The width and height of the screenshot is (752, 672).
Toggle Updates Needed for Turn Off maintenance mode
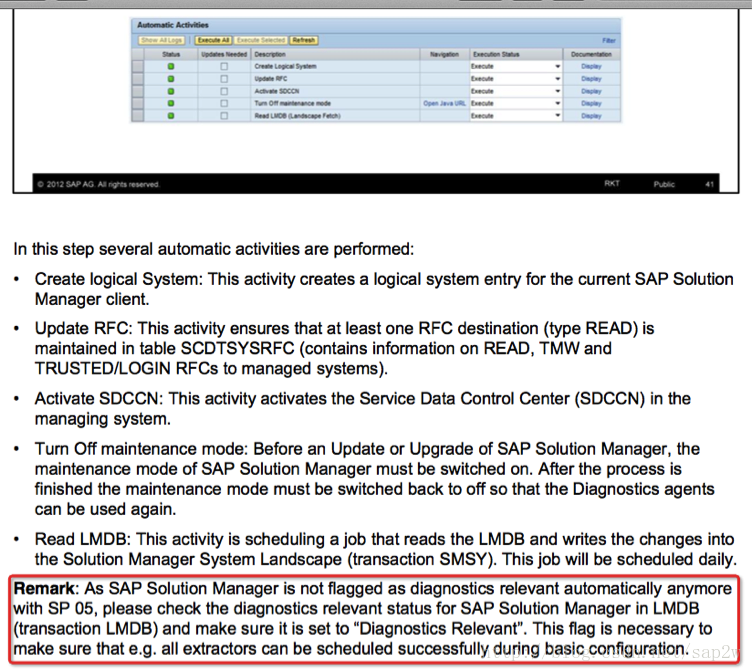pyautogui.click(x=224, y=103)
